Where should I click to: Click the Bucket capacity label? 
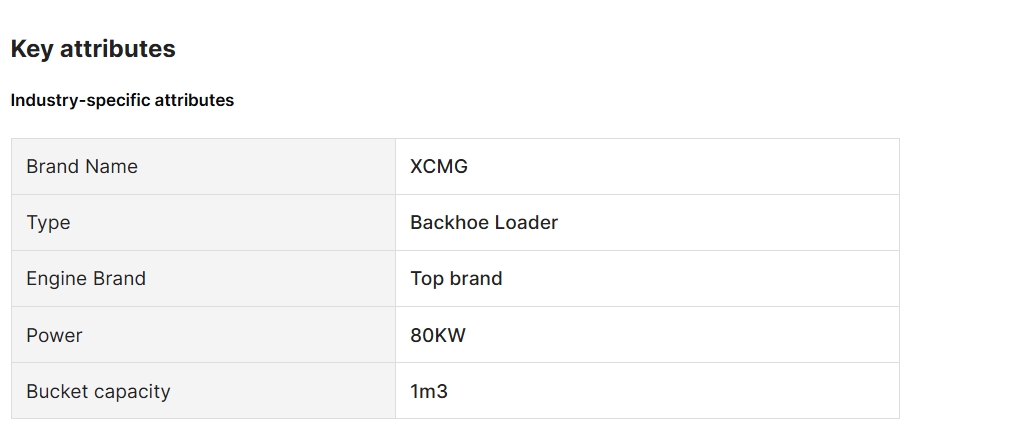[98, 392]
